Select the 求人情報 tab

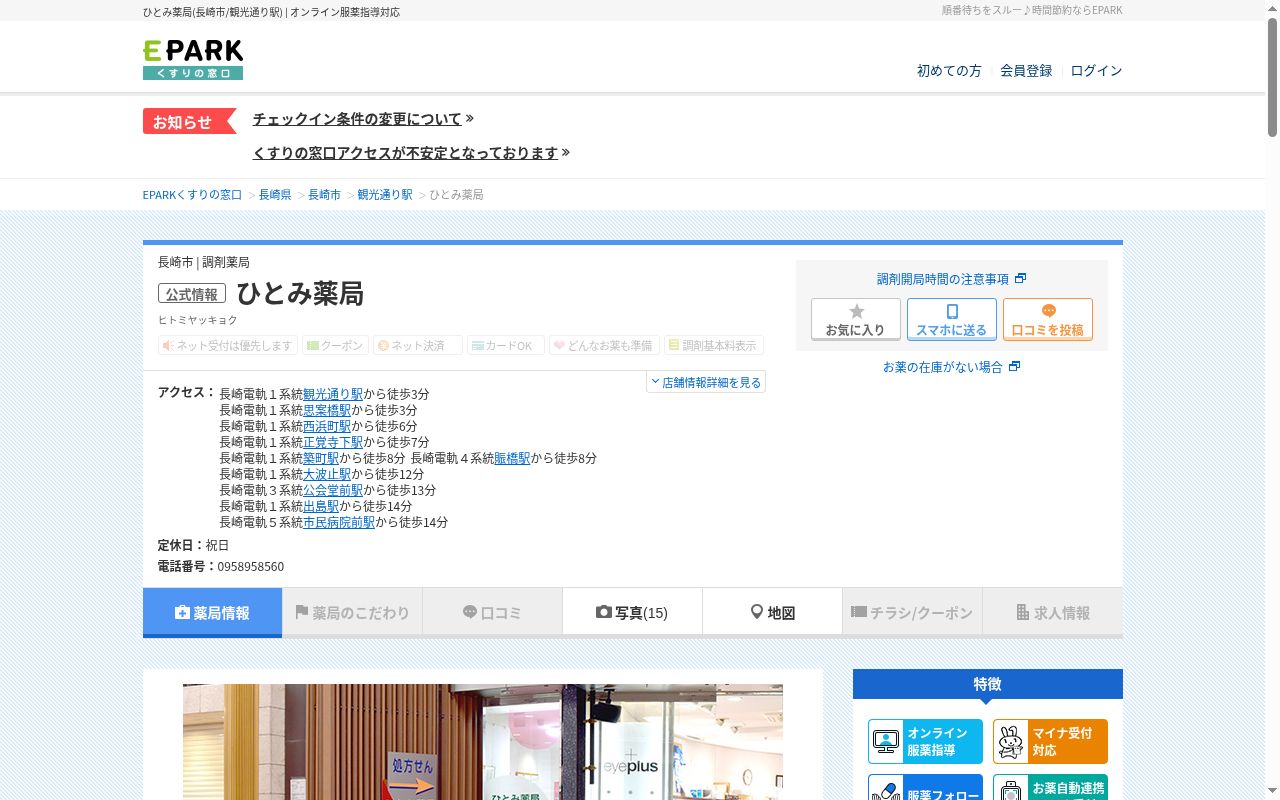[1053, 613]
